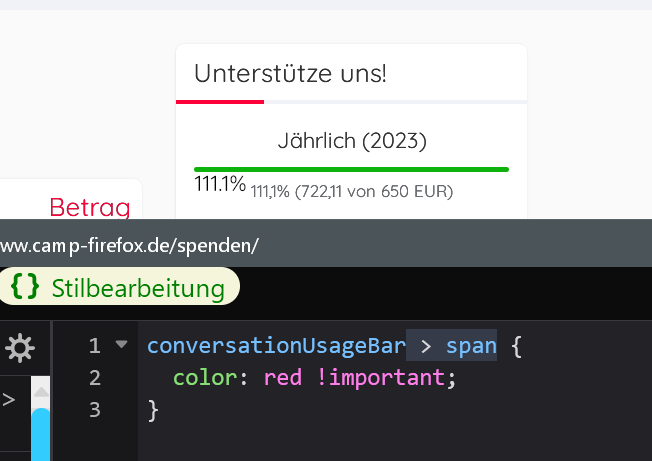
Task: Click the green yearly donation progress bar
Action: 351,169
